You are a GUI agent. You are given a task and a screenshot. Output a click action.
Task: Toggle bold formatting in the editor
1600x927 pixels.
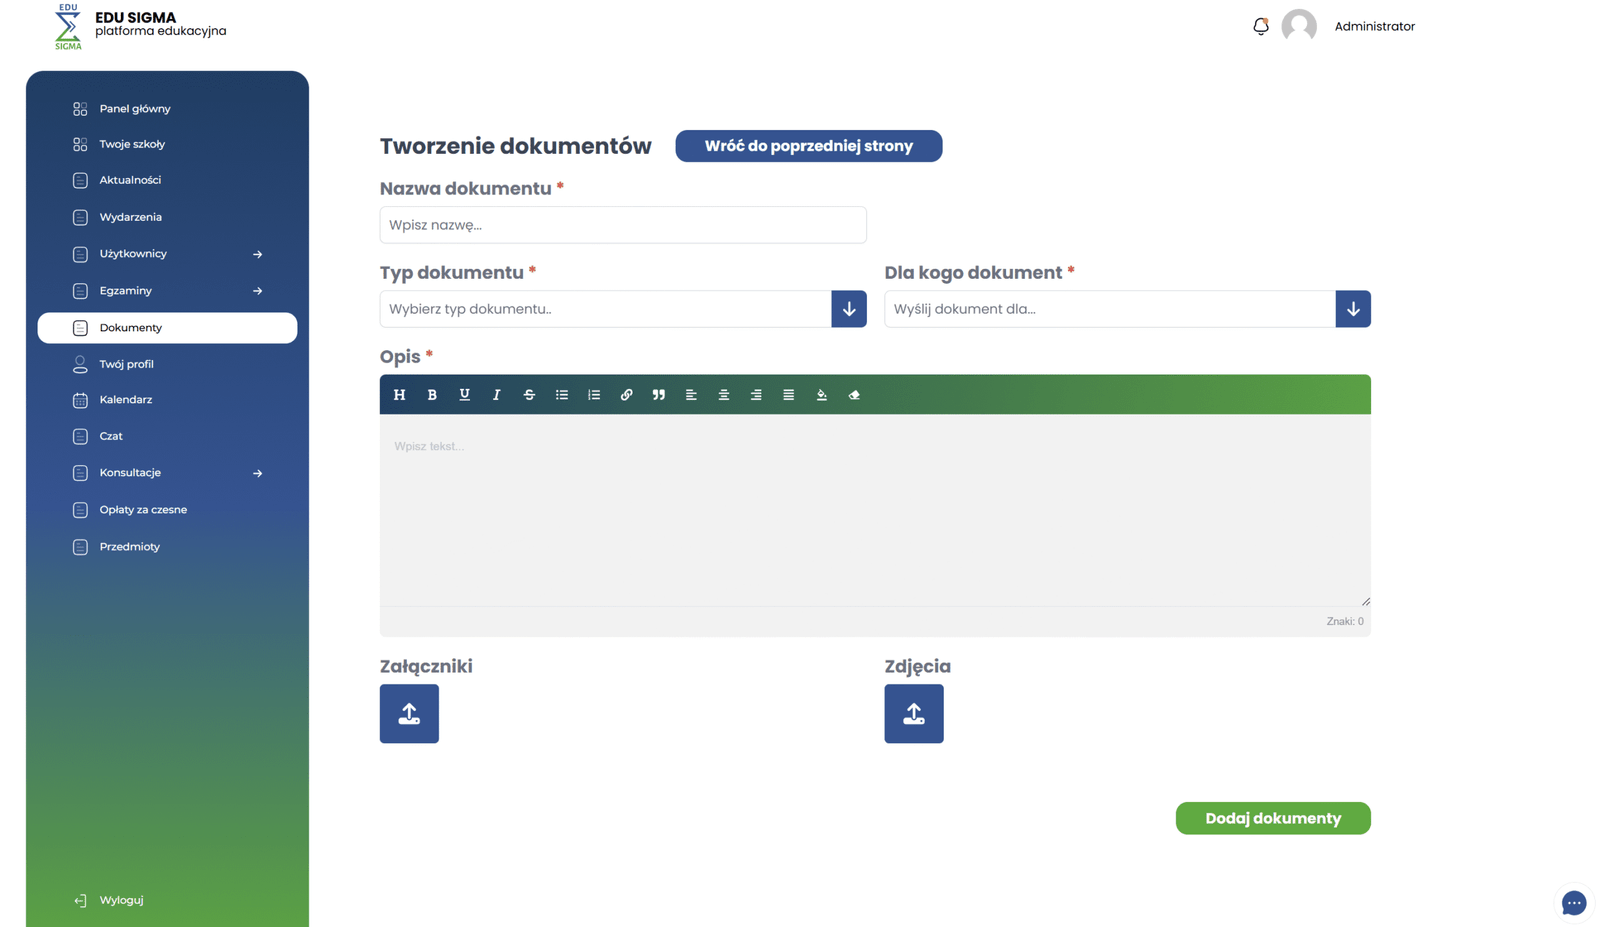click(432, 395)
